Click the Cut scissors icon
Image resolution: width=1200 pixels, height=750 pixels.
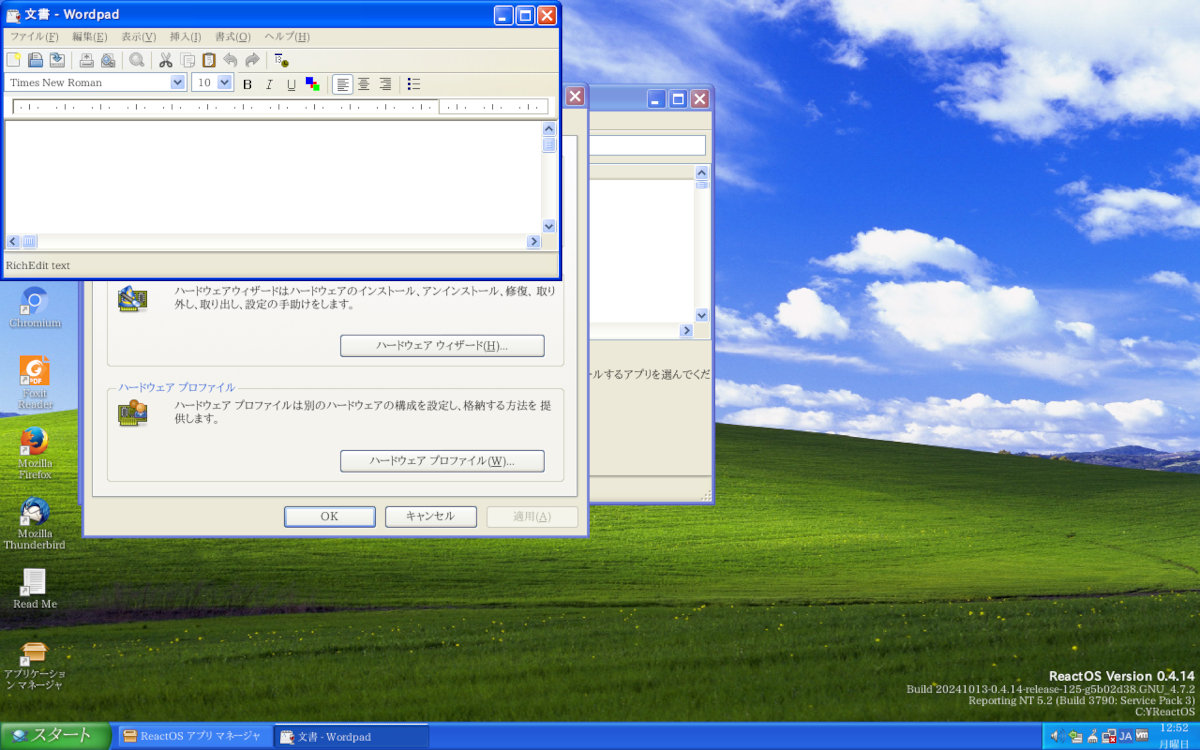[166, 60]
